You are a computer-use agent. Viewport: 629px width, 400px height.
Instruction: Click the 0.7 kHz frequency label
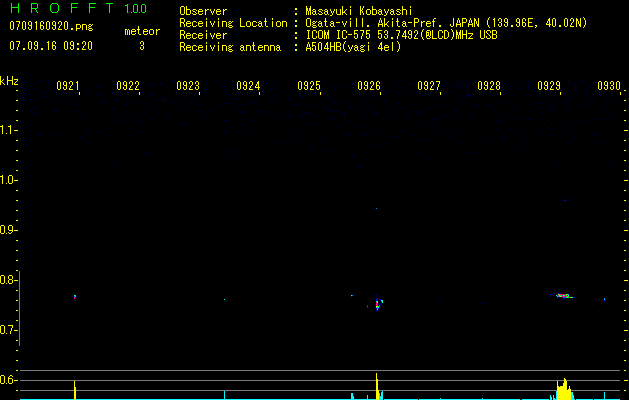pos(7,330)
